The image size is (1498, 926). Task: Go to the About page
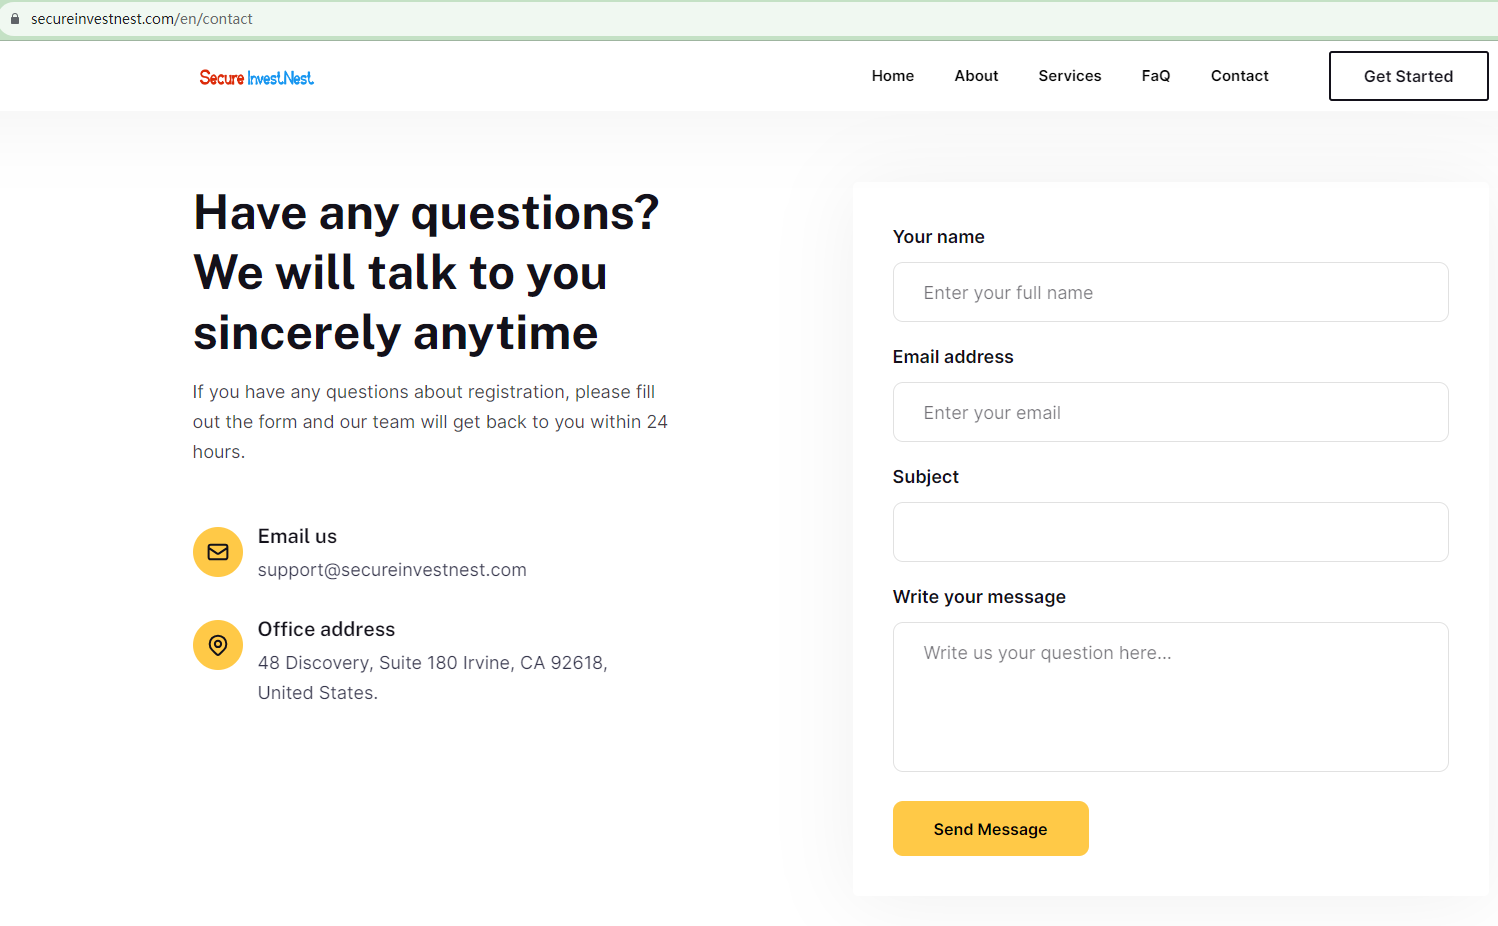[x=976, y=76]
